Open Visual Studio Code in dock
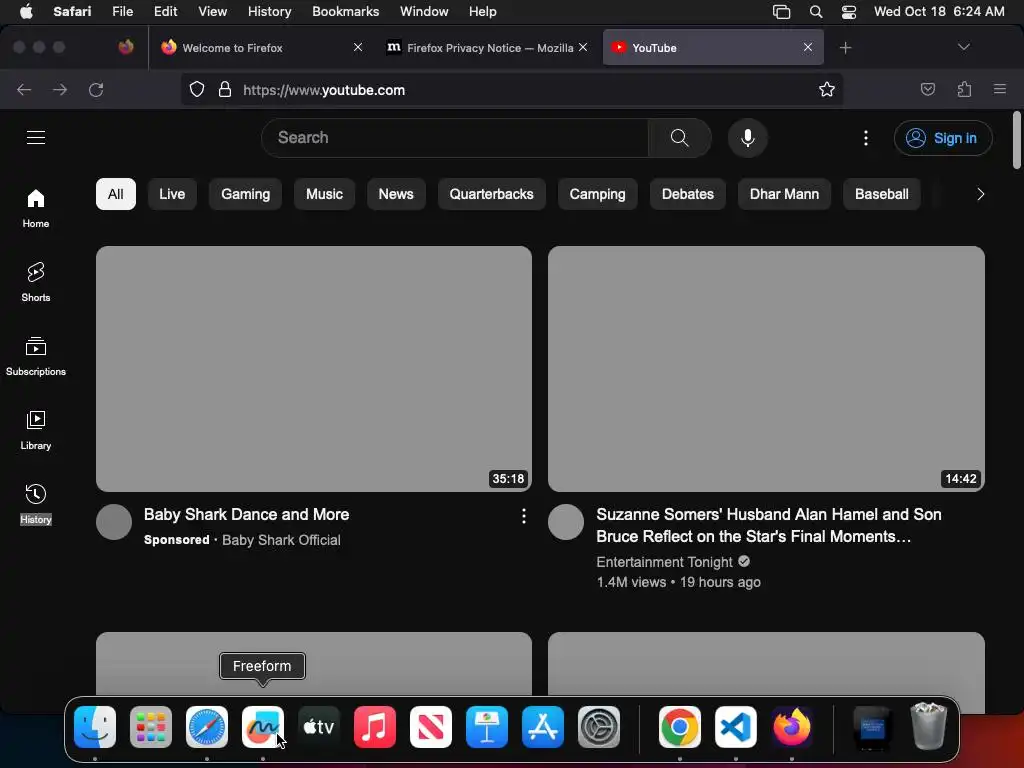The image size is (1024, 768). pyautogui.click(x=735, y=727)
